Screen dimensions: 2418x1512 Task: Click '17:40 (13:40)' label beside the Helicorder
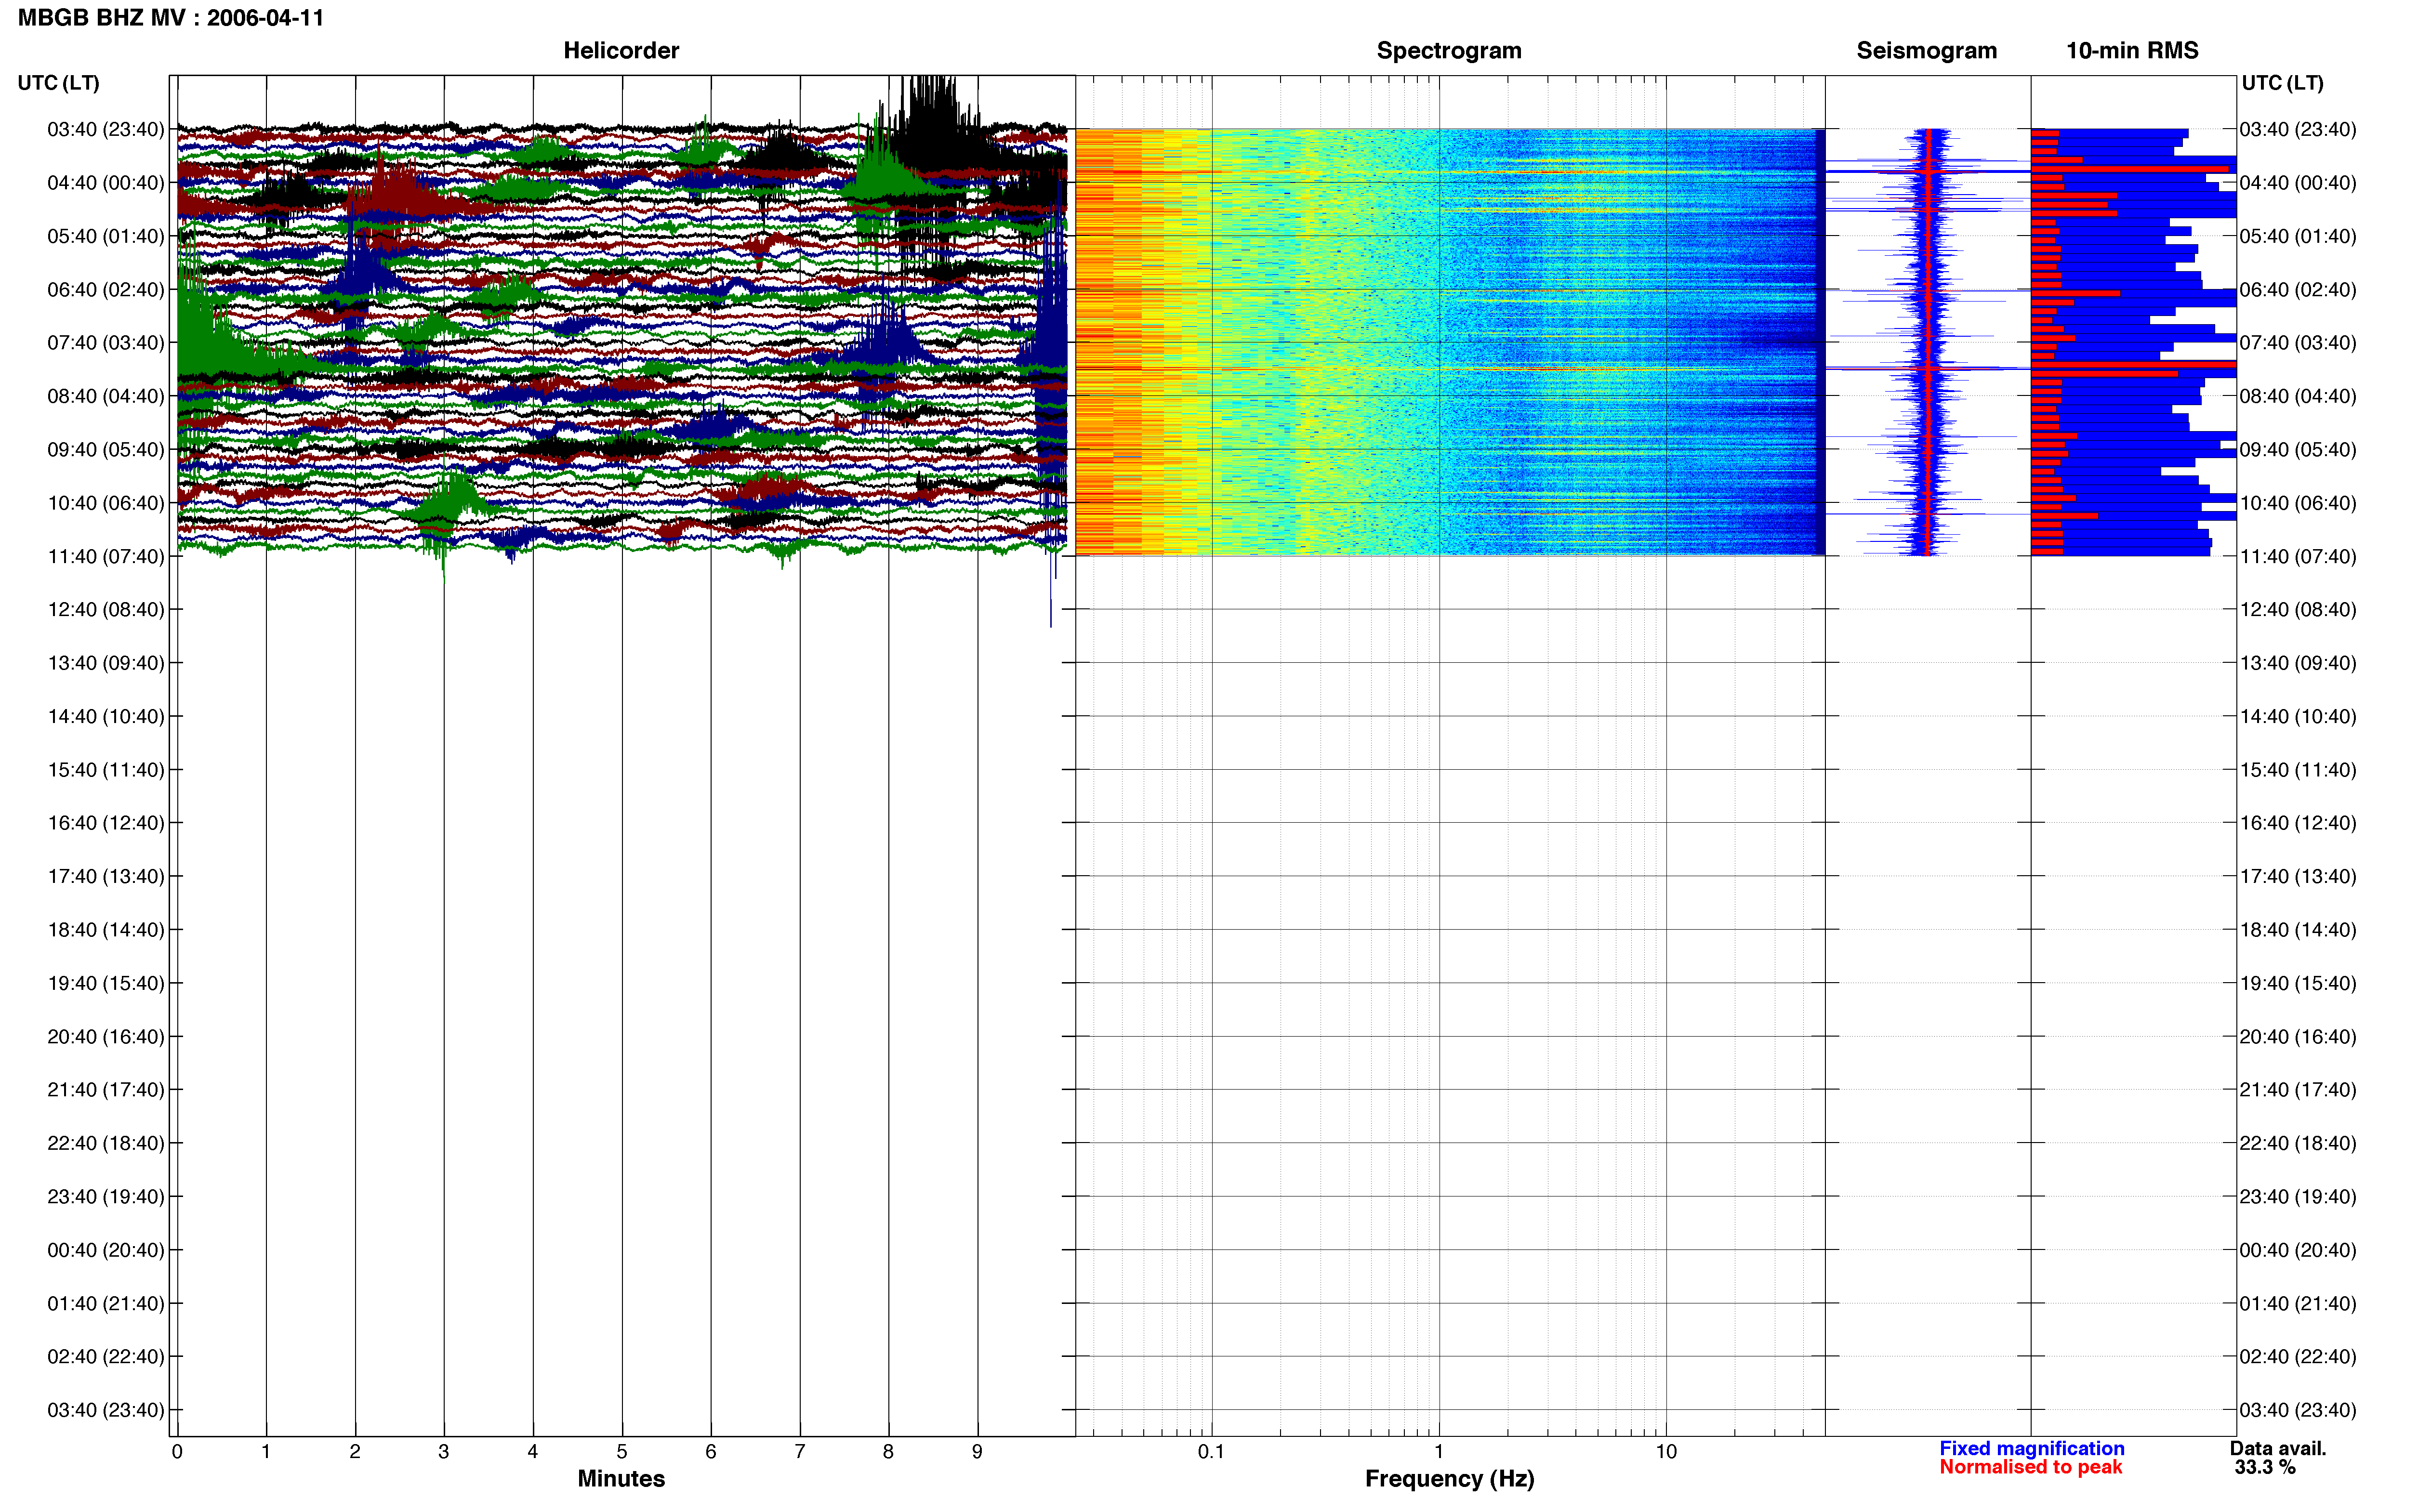[106, 877]
